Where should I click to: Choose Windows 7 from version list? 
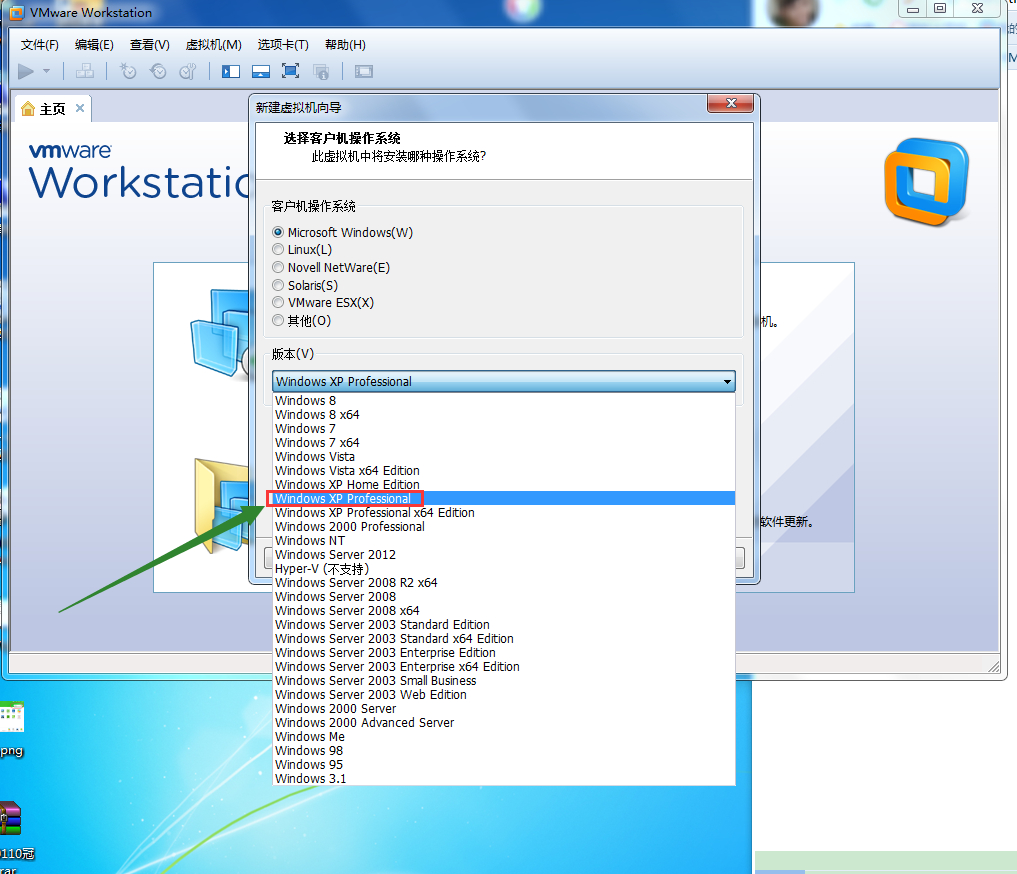[x=503, y=429]
